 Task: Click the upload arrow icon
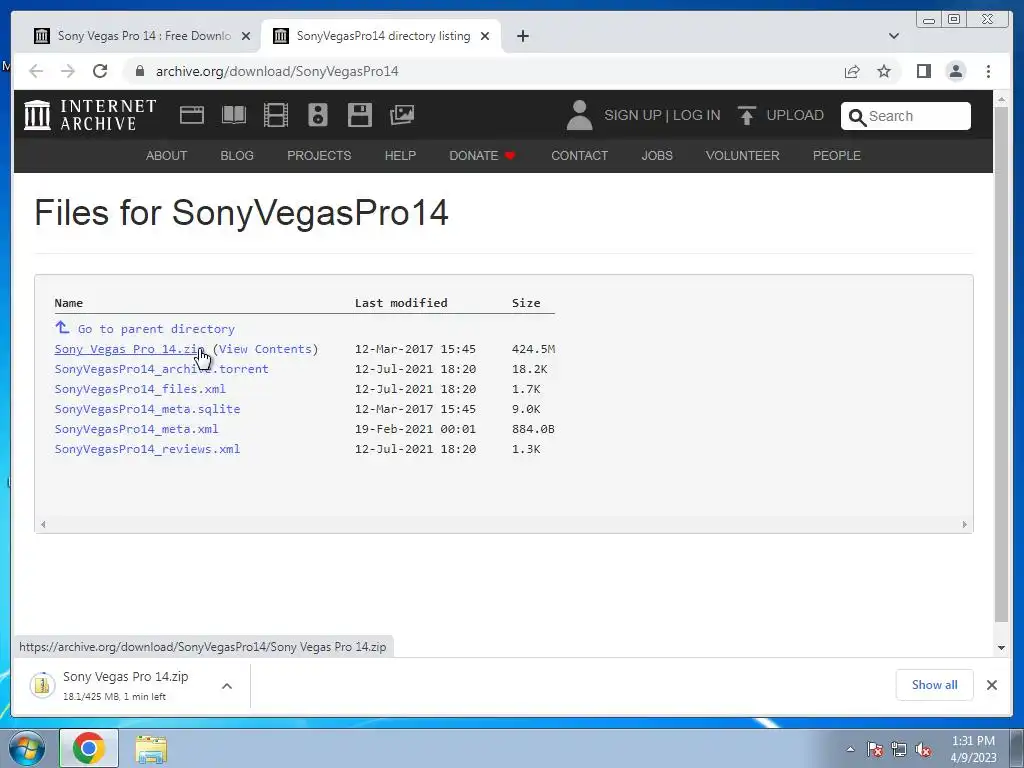746,115
